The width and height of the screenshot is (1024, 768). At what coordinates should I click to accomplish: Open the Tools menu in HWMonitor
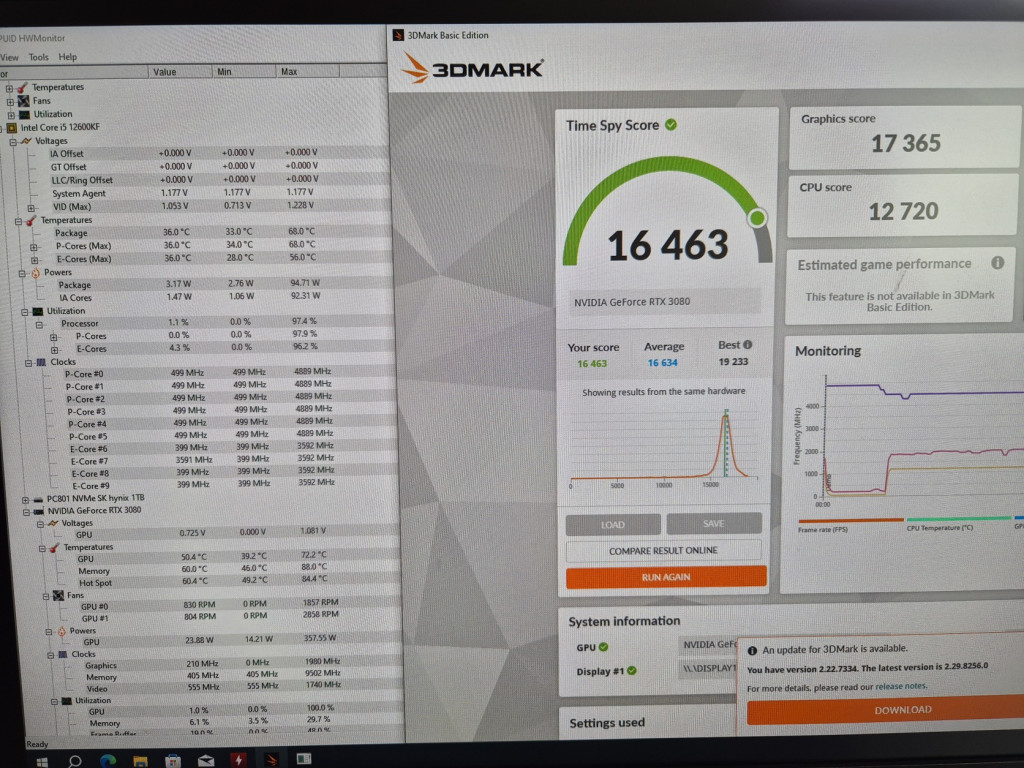39,57
